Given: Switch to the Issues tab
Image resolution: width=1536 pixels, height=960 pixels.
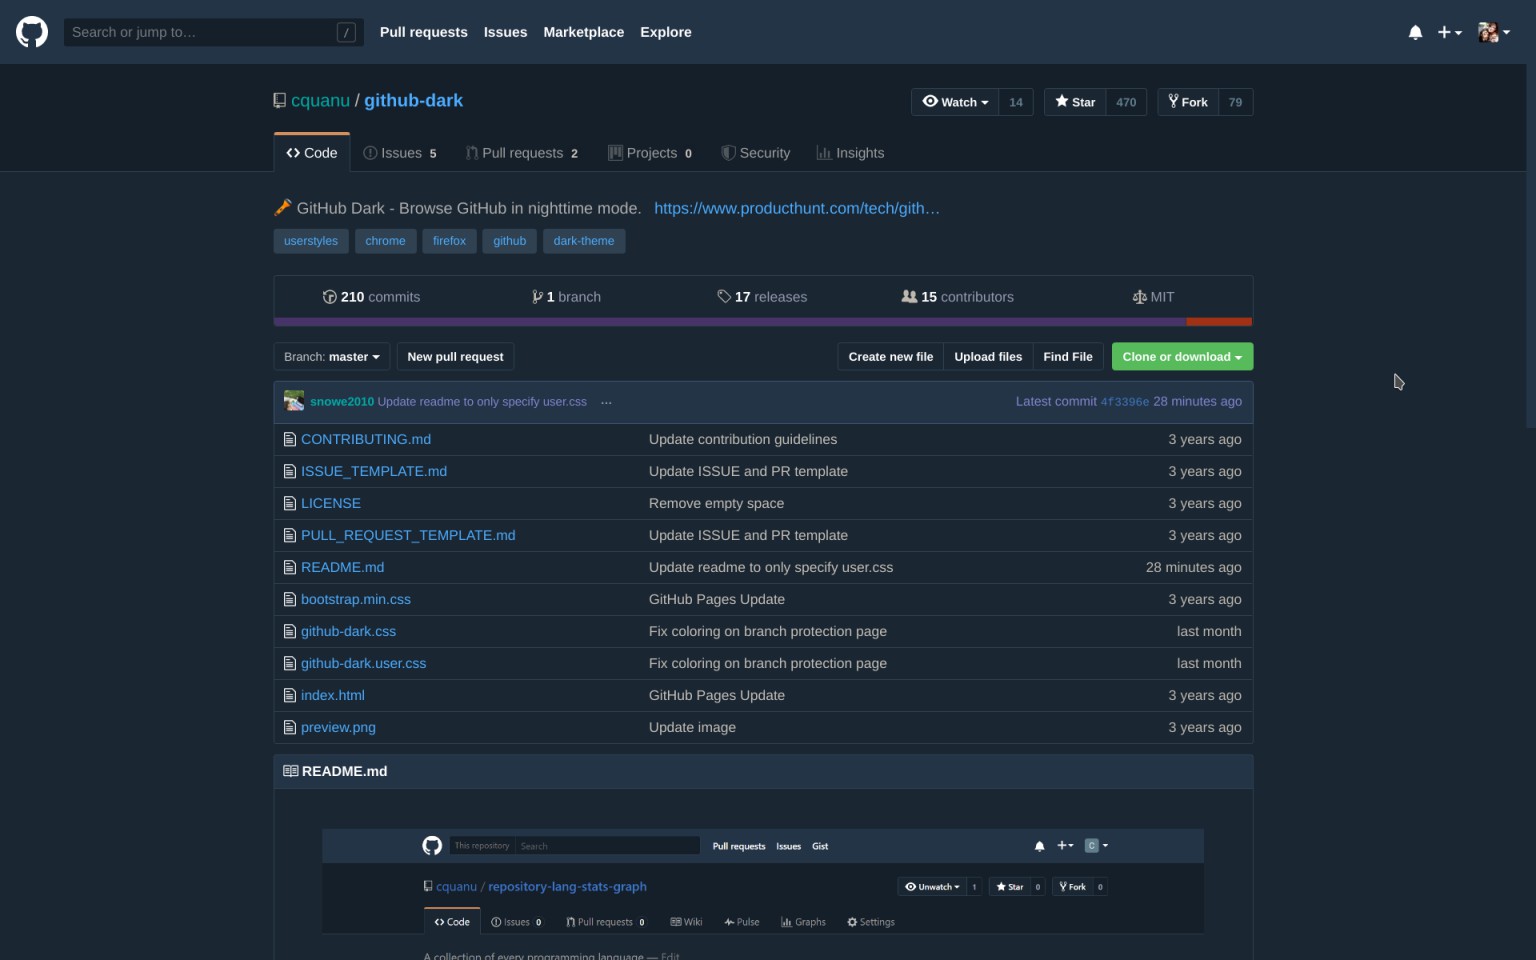Looking at the screenshot, I should 399,152.
